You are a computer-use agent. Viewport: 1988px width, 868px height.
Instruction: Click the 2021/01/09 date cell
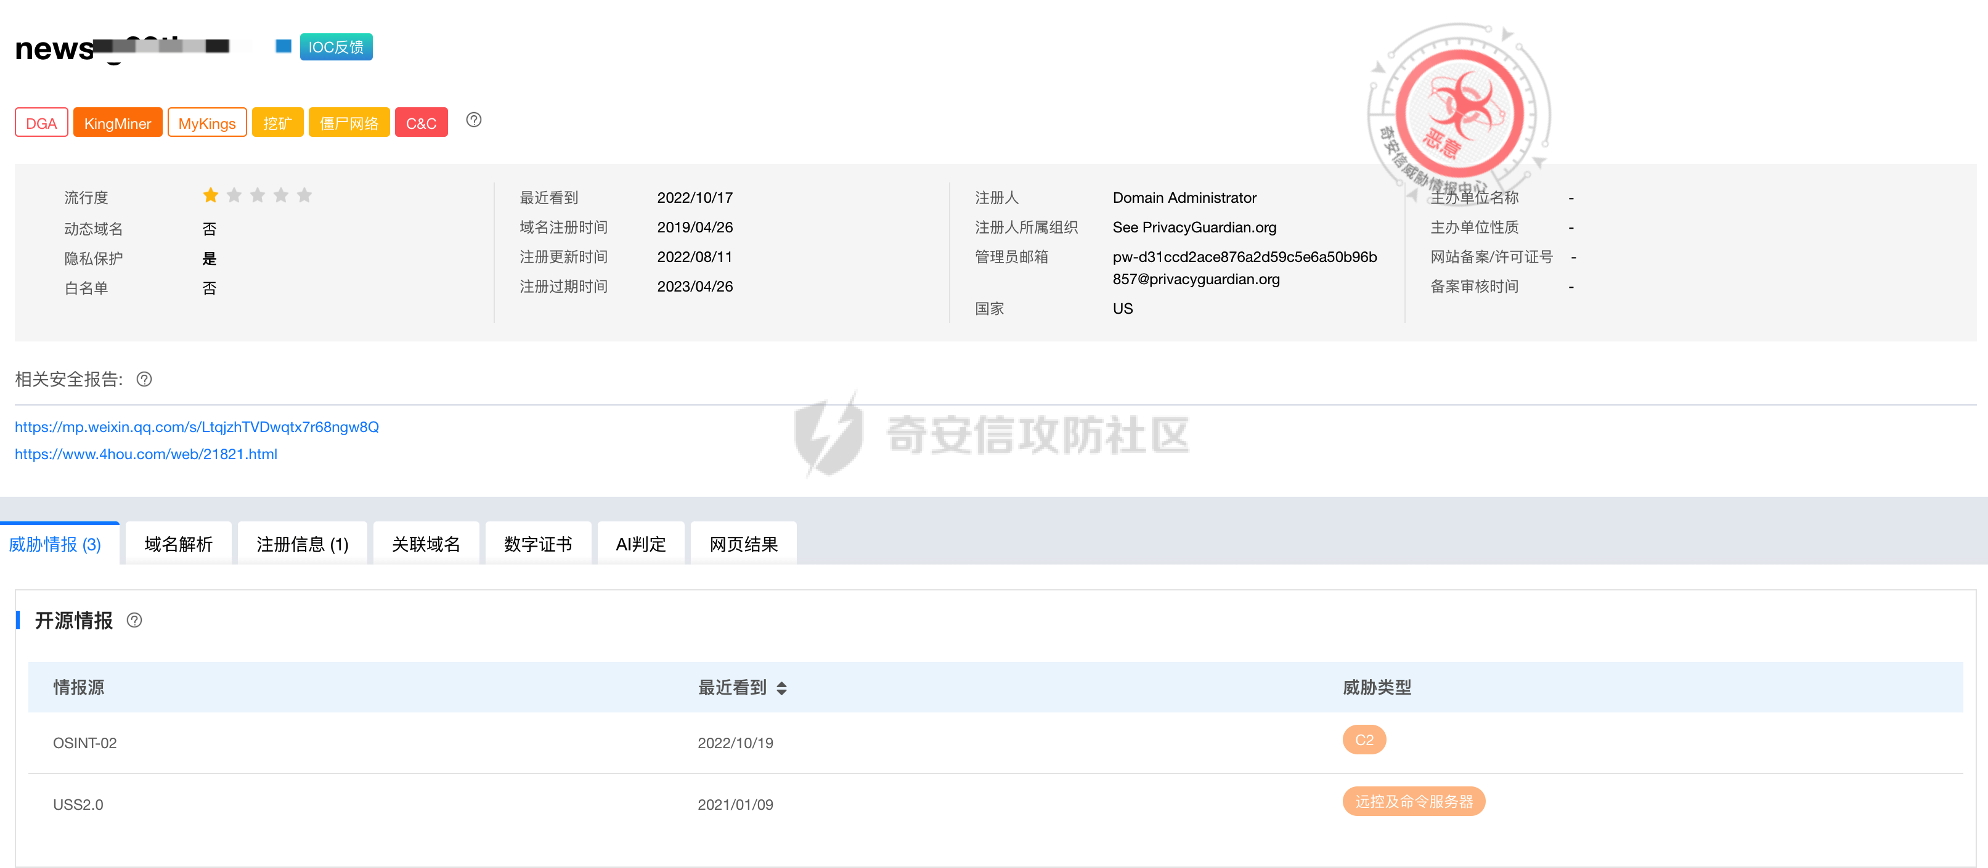pos(736,805)
